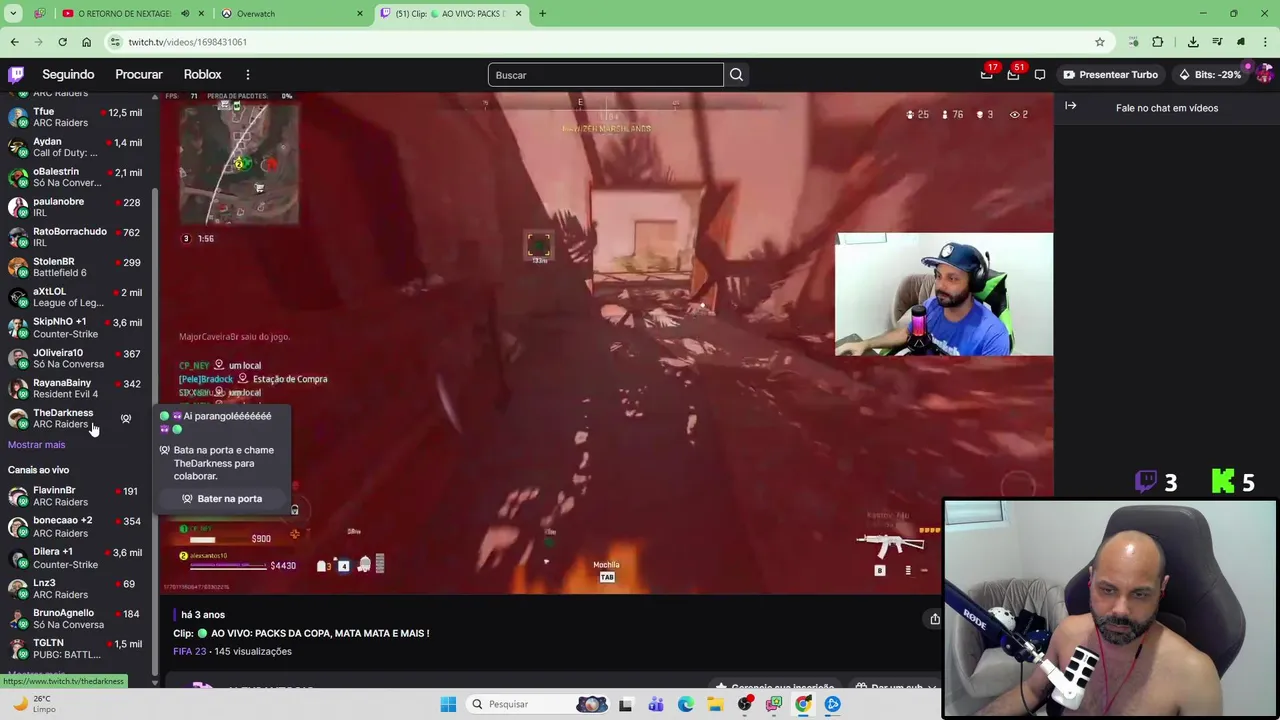
Task: Open Twitch drops inbox with 51 badge
Action: 1013,75
